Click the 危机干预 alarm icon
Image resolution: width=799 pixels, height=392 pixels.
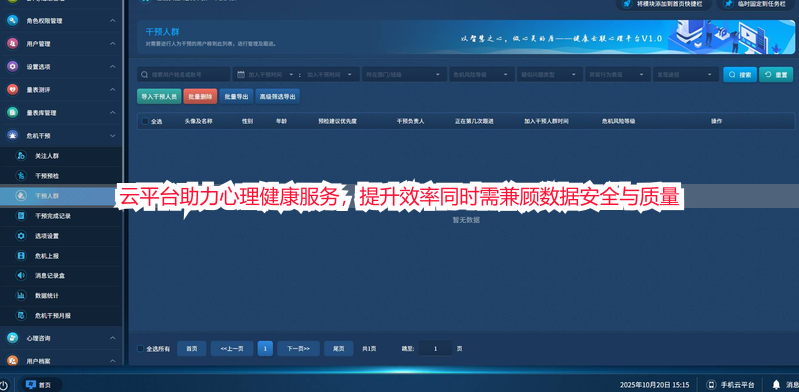[x=13, y=136]
